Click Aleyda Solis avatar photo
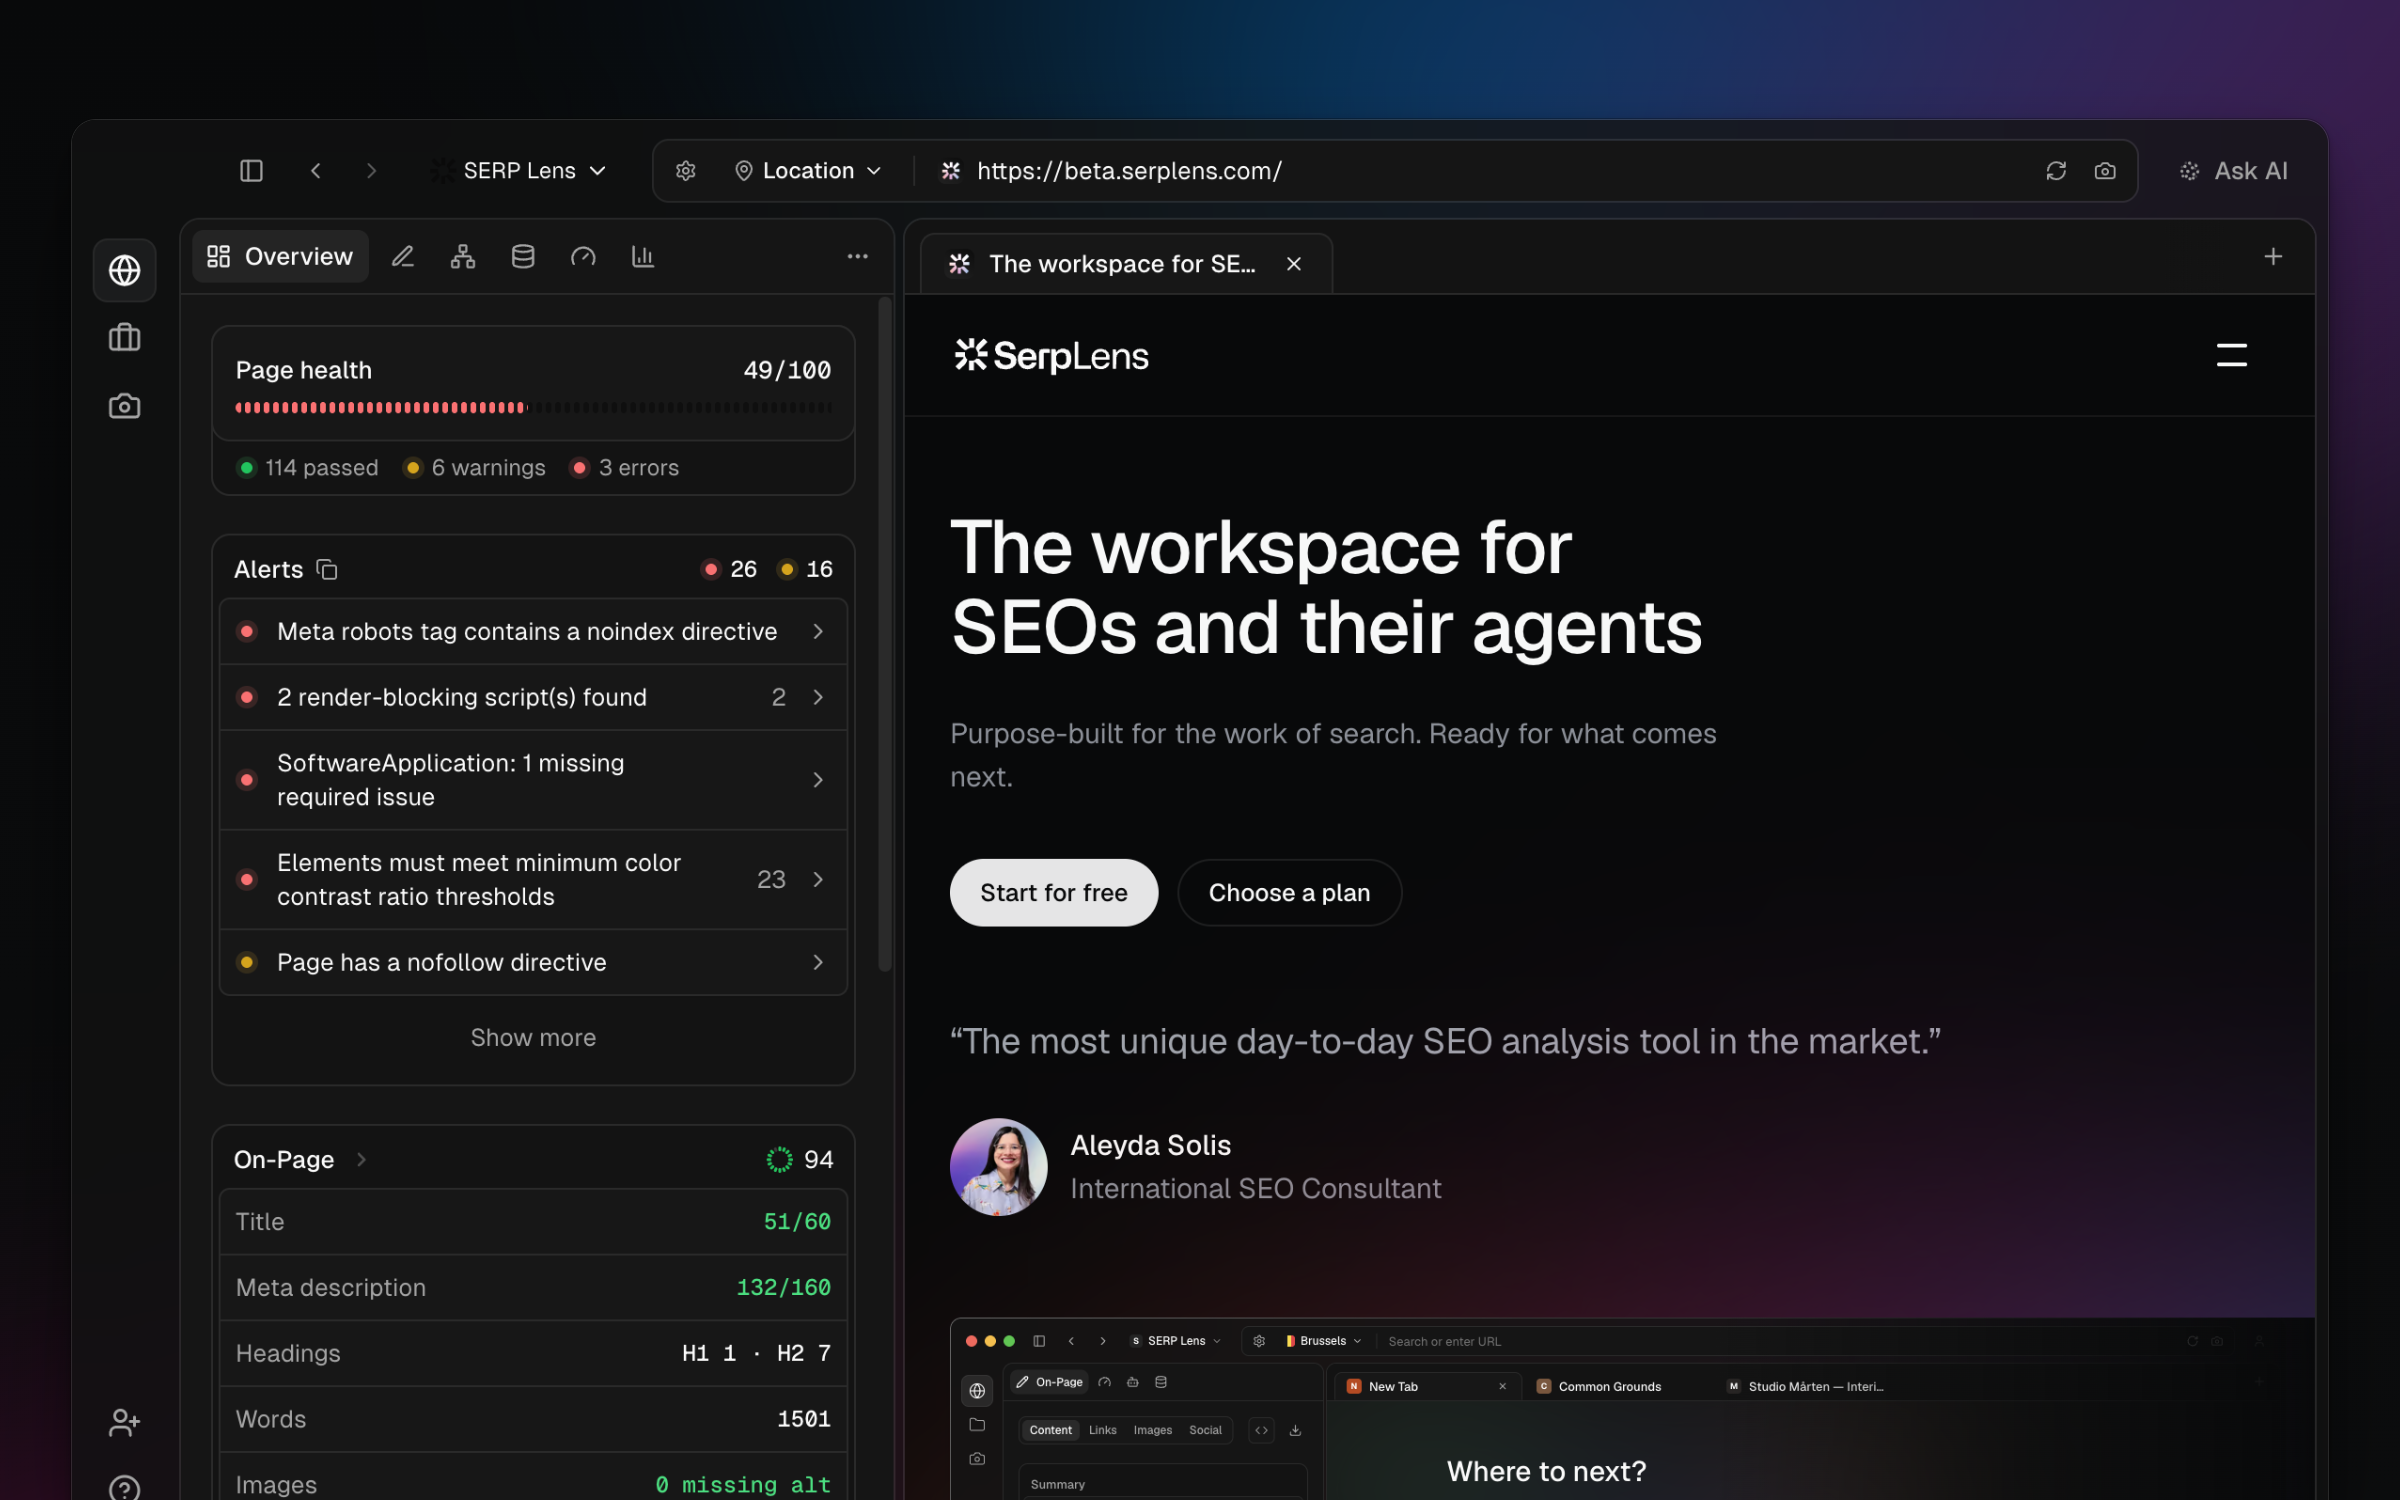The width and height of the screenshot is (2400, 1500). click(x=998, y=1167)
